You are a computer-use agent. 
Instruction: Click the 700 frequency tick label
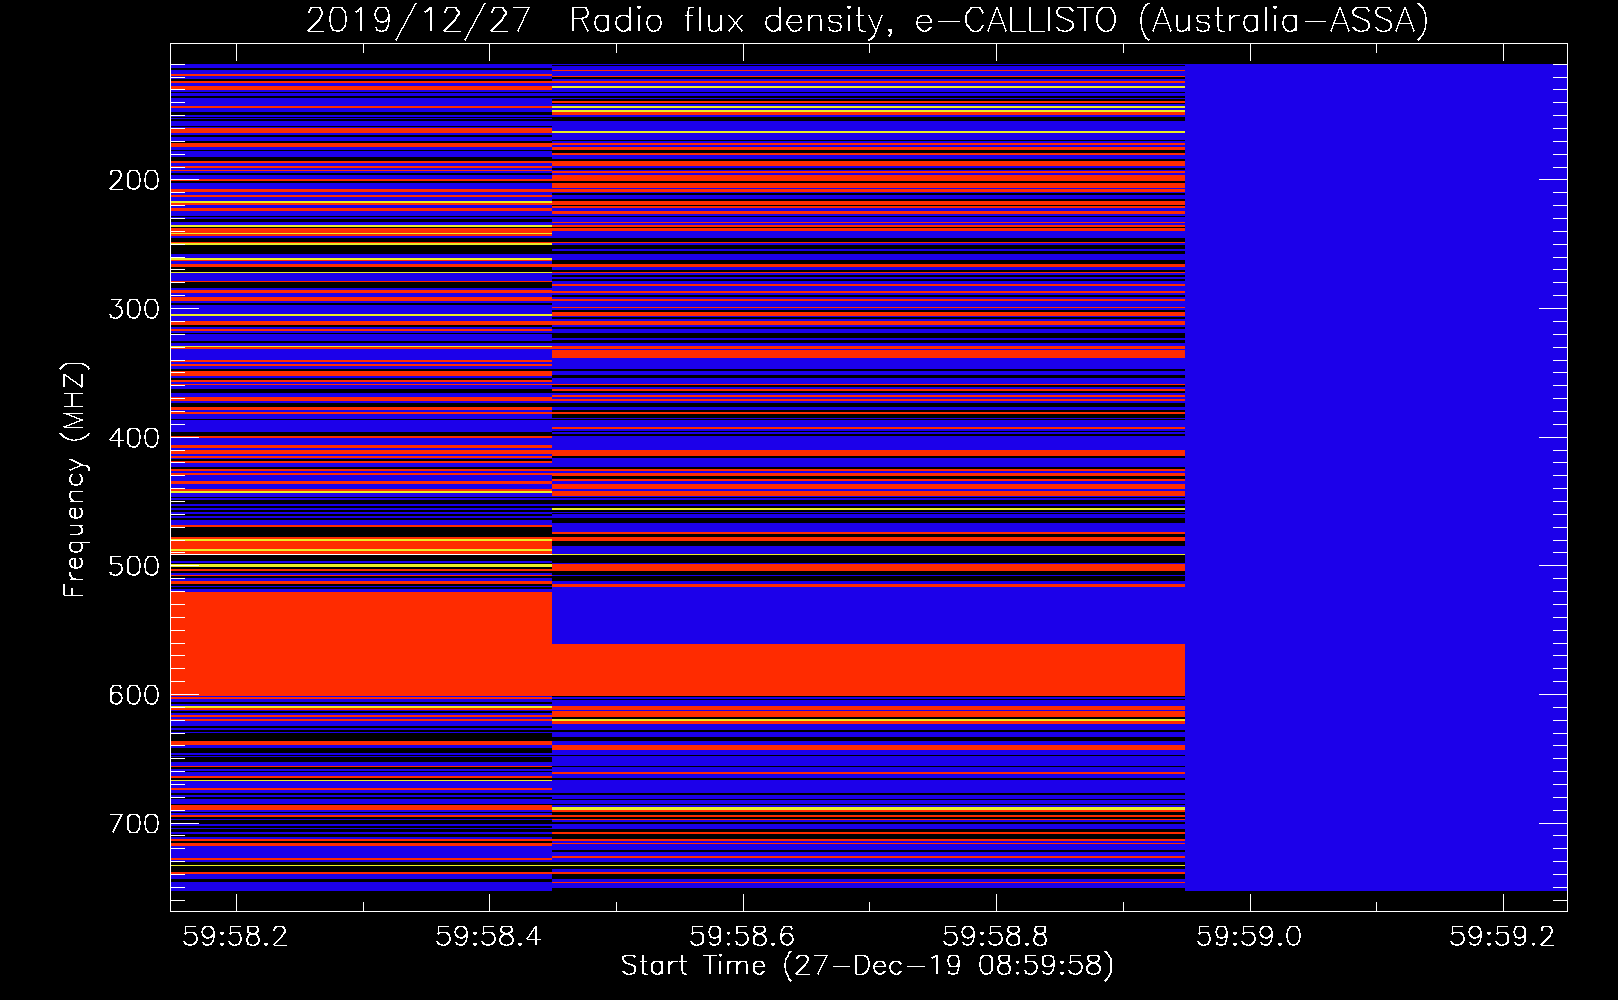[134, 824]
